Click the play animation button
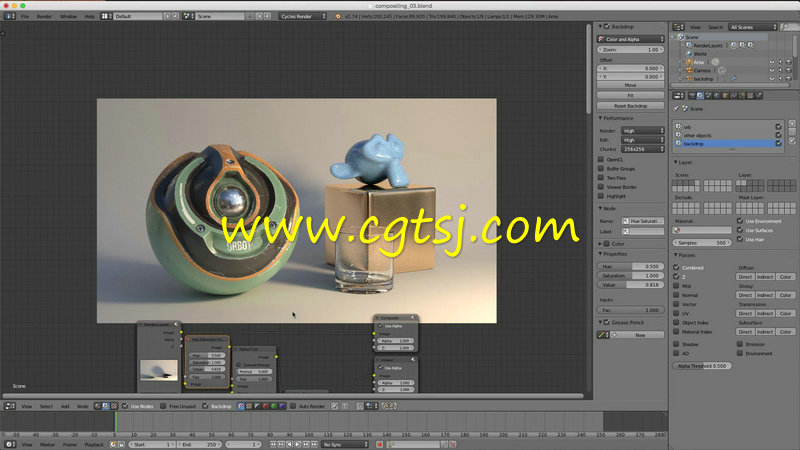 point(297,444)
